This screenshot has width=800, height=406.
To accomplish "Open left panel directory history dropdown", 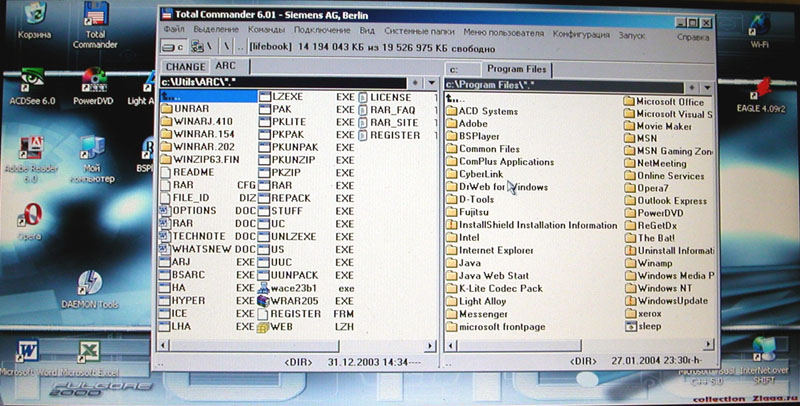I will (x=432, y=83).
